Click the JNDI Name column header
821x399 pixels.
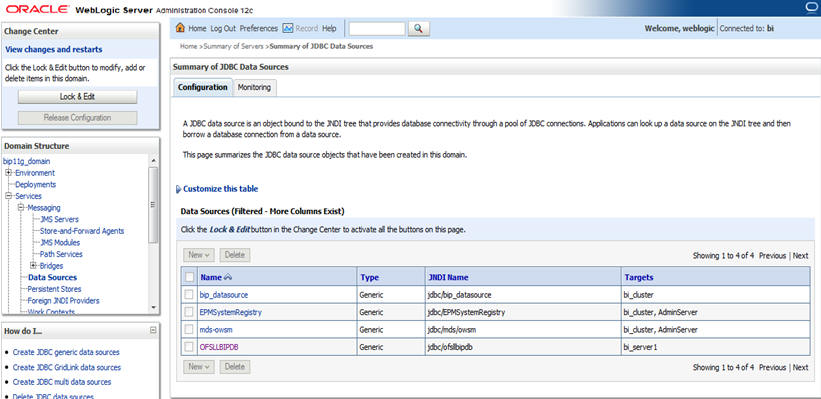coord(448,278)
